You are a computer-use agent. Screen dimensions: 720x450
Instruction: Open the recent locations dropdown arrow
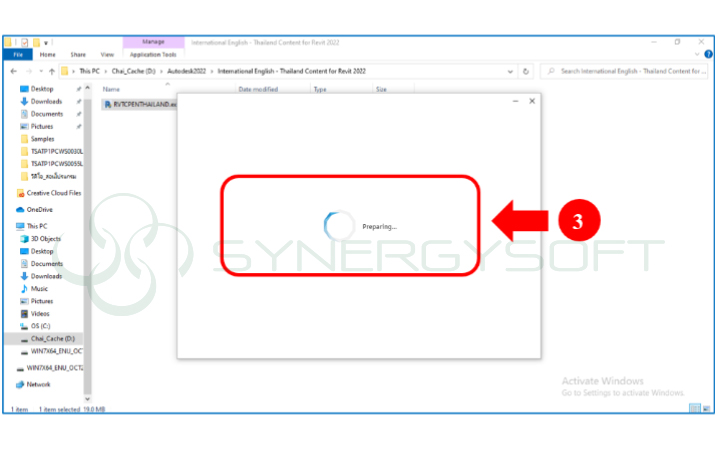[x=38, y=72]
